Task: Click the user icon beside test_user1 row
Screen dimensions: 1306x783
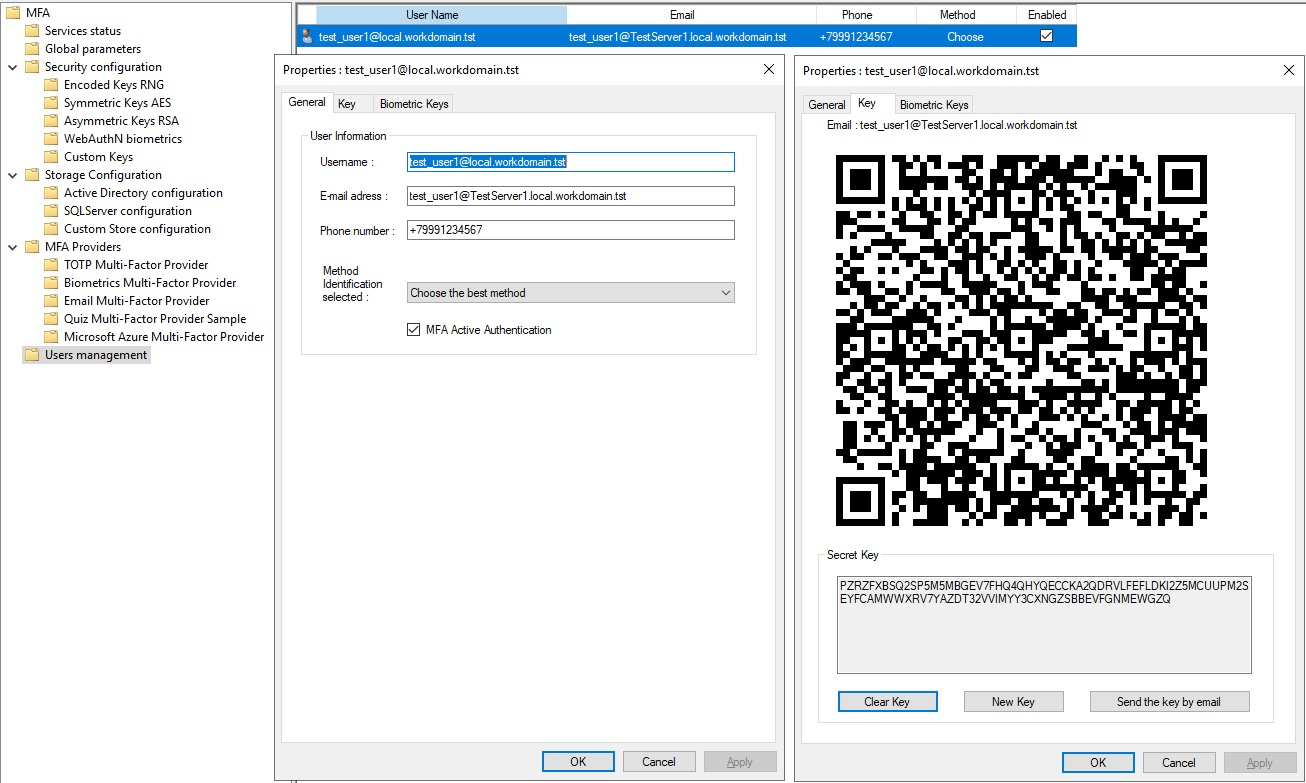Action: pyautogui.click(x=307, y=37)
